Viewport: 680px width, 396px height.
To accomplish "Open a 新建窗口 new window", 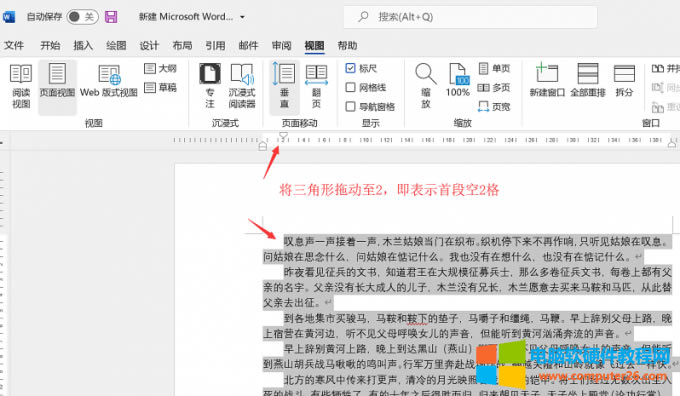I will 547,80.
